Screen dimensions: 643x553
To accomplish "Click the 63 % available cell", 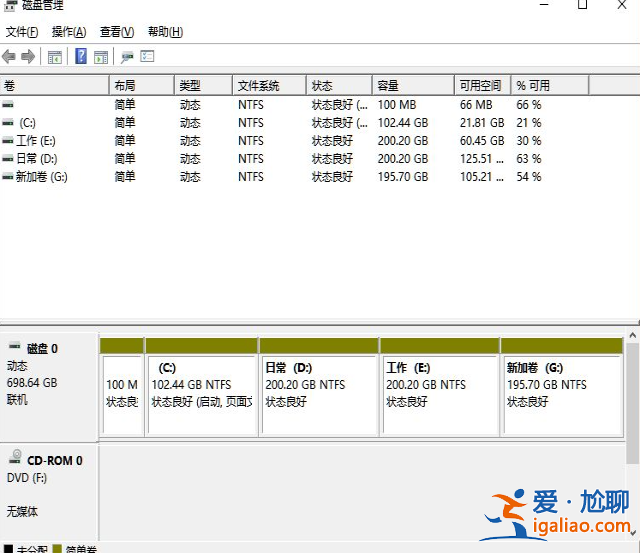I will 529,159.
